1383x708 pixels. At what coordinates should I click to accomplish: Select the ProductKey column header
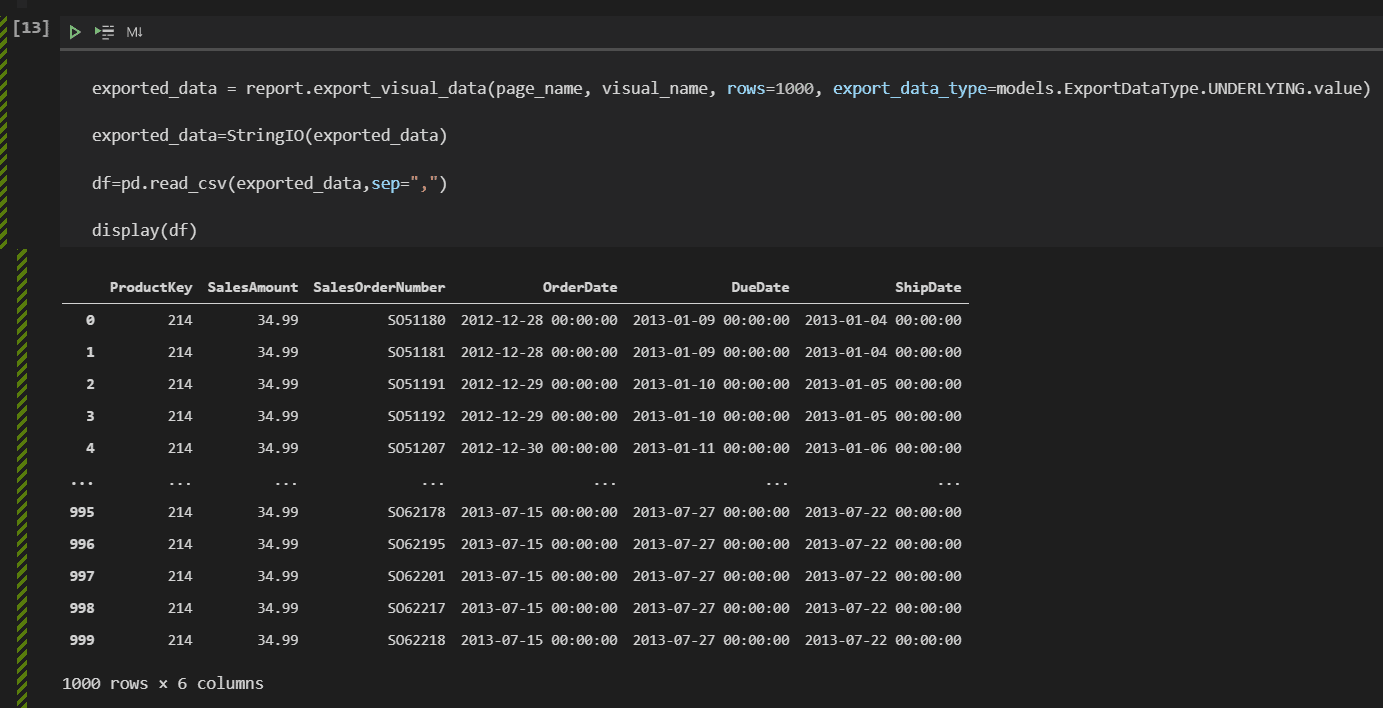pyautogui.click(x=151, y=287)
